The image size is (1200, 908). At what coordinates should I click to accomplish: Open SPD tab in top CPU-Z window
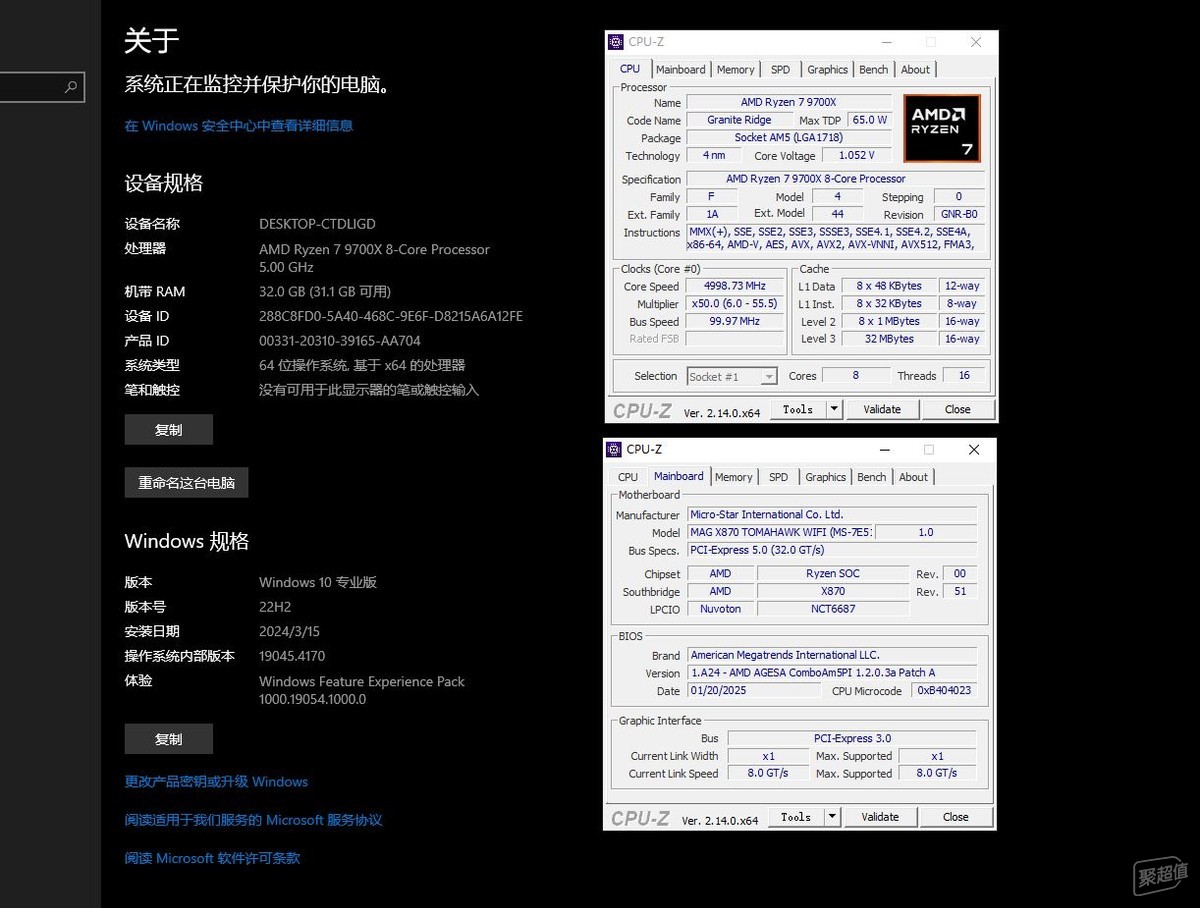pos(780,70)
